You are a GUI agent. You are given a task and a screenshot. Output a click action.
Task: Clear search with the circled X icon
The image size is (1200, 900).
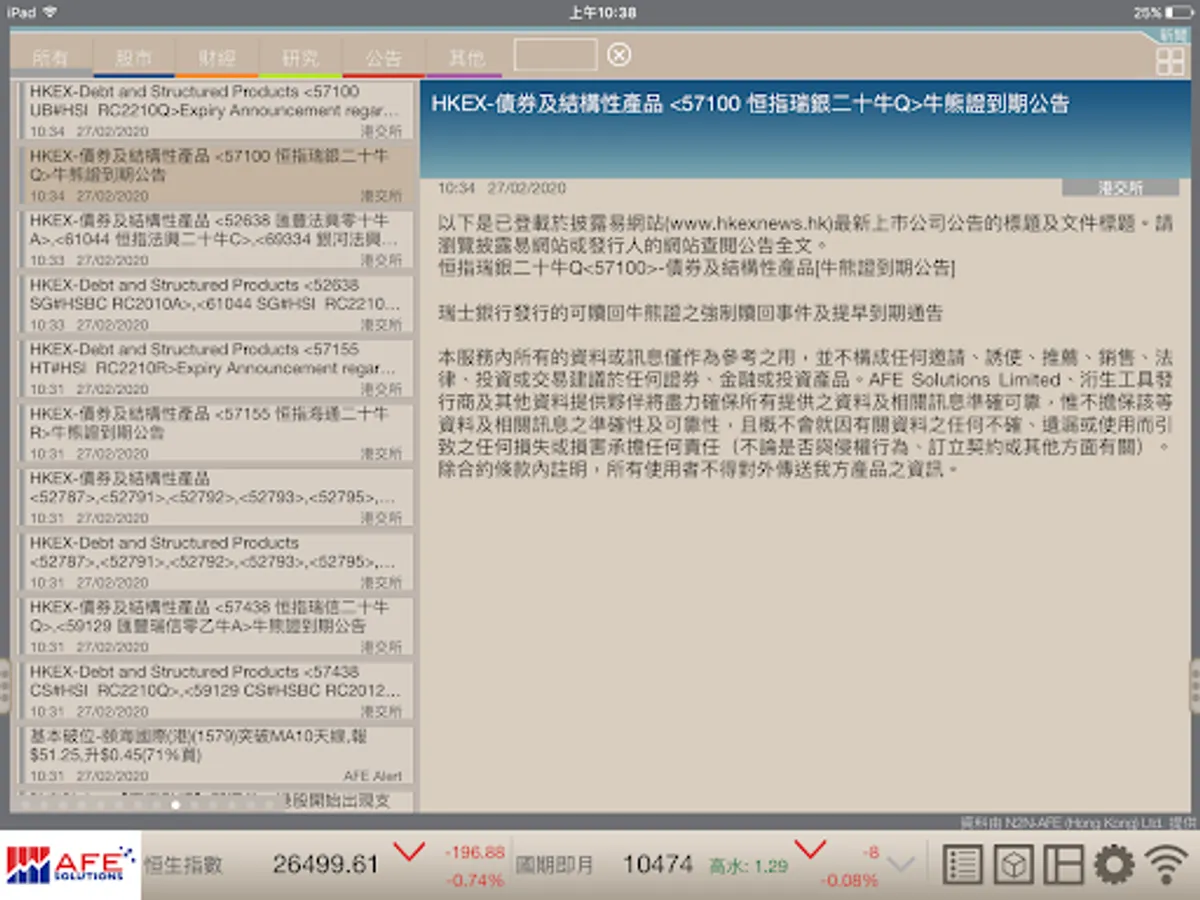[x=619, y=54]
